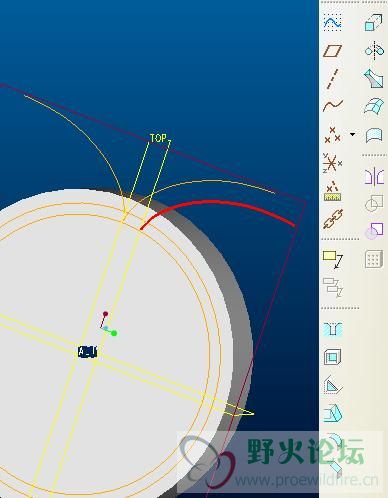Choose the Datum Curve tool
This screenshot has width=388, height=498.
332,106
